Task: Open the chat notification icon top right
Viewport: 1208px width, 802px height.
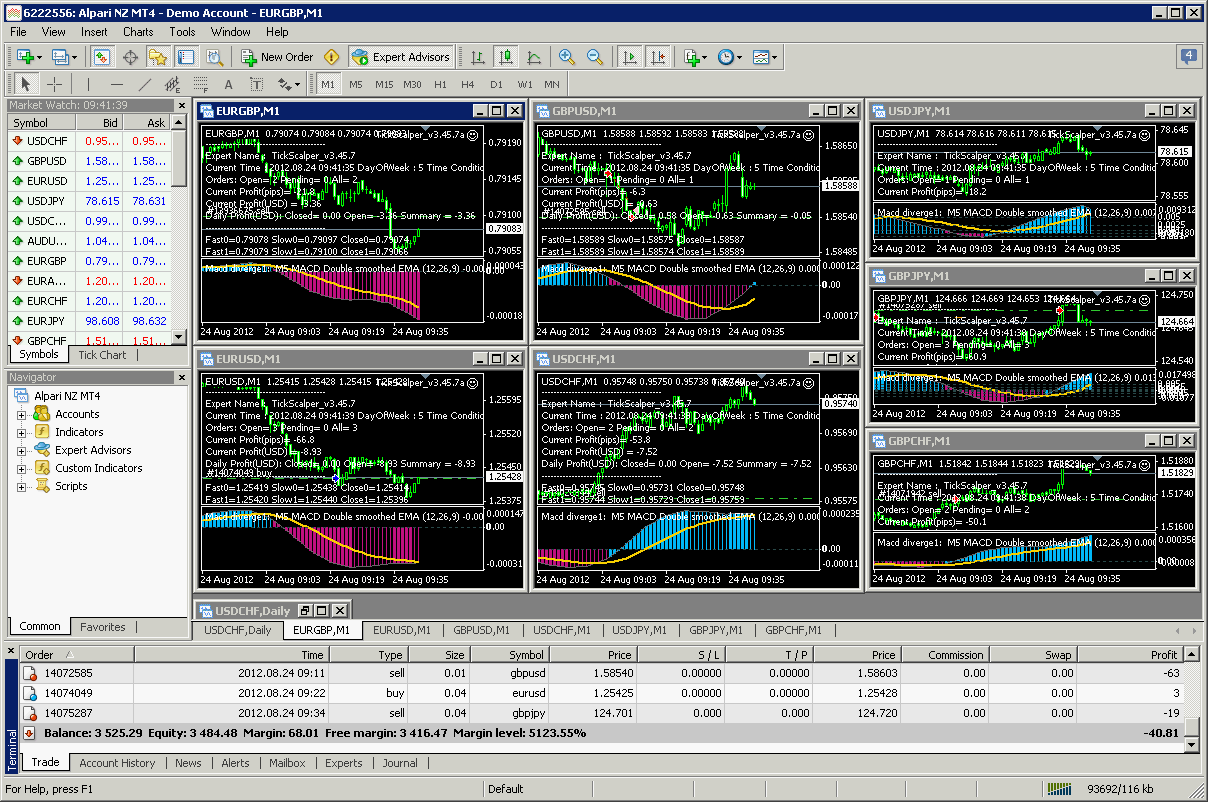Action: coord(1189,56)
